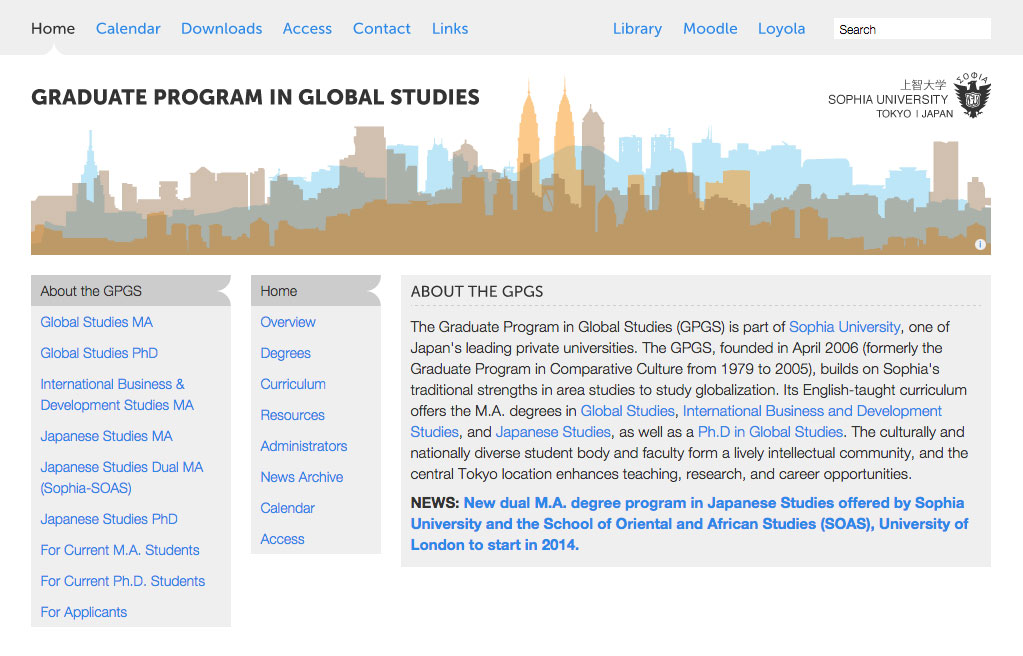Open the Library link in header
This screenshot has width=1023, height=656.
tap(637, 29)
